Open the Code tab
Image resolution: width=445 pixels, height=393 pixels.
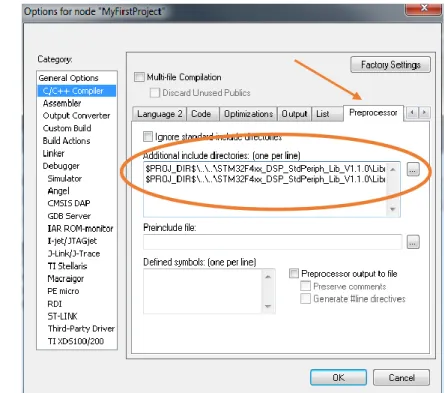click(x=201, y=114)
